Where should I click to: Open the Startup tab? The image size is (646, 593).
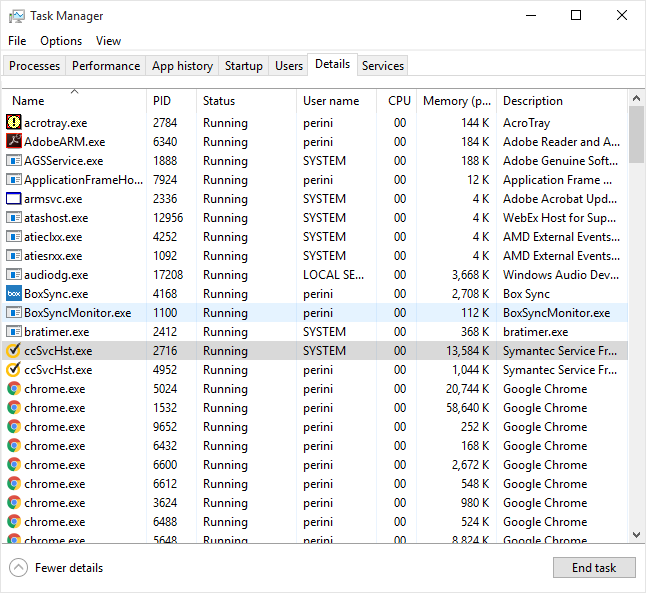(244, 66)
